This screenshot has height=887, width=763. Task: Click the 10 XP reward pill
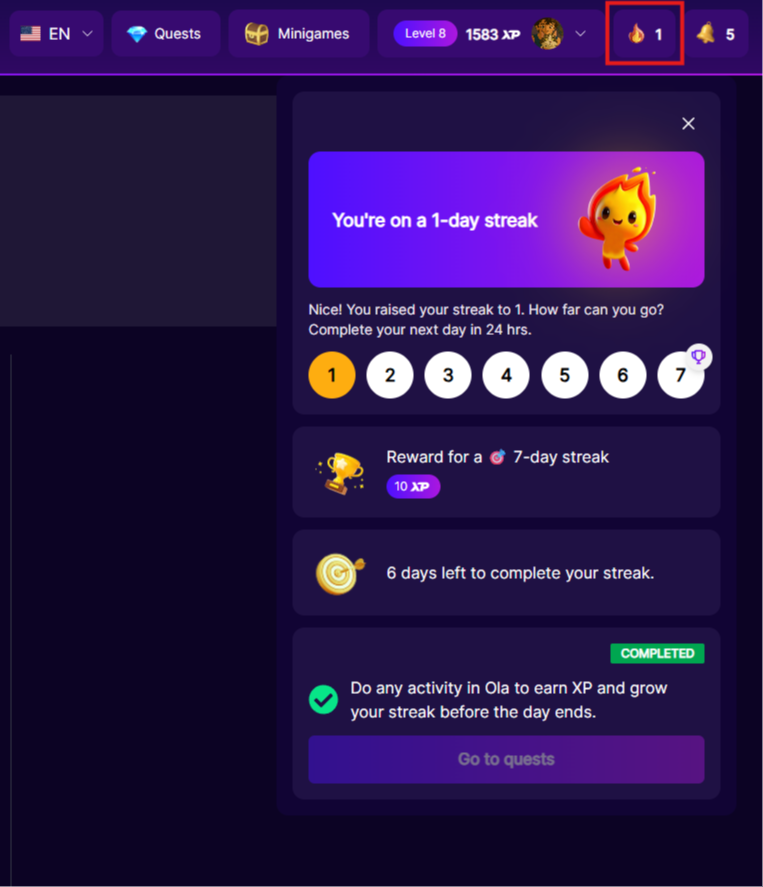[413, 486]
